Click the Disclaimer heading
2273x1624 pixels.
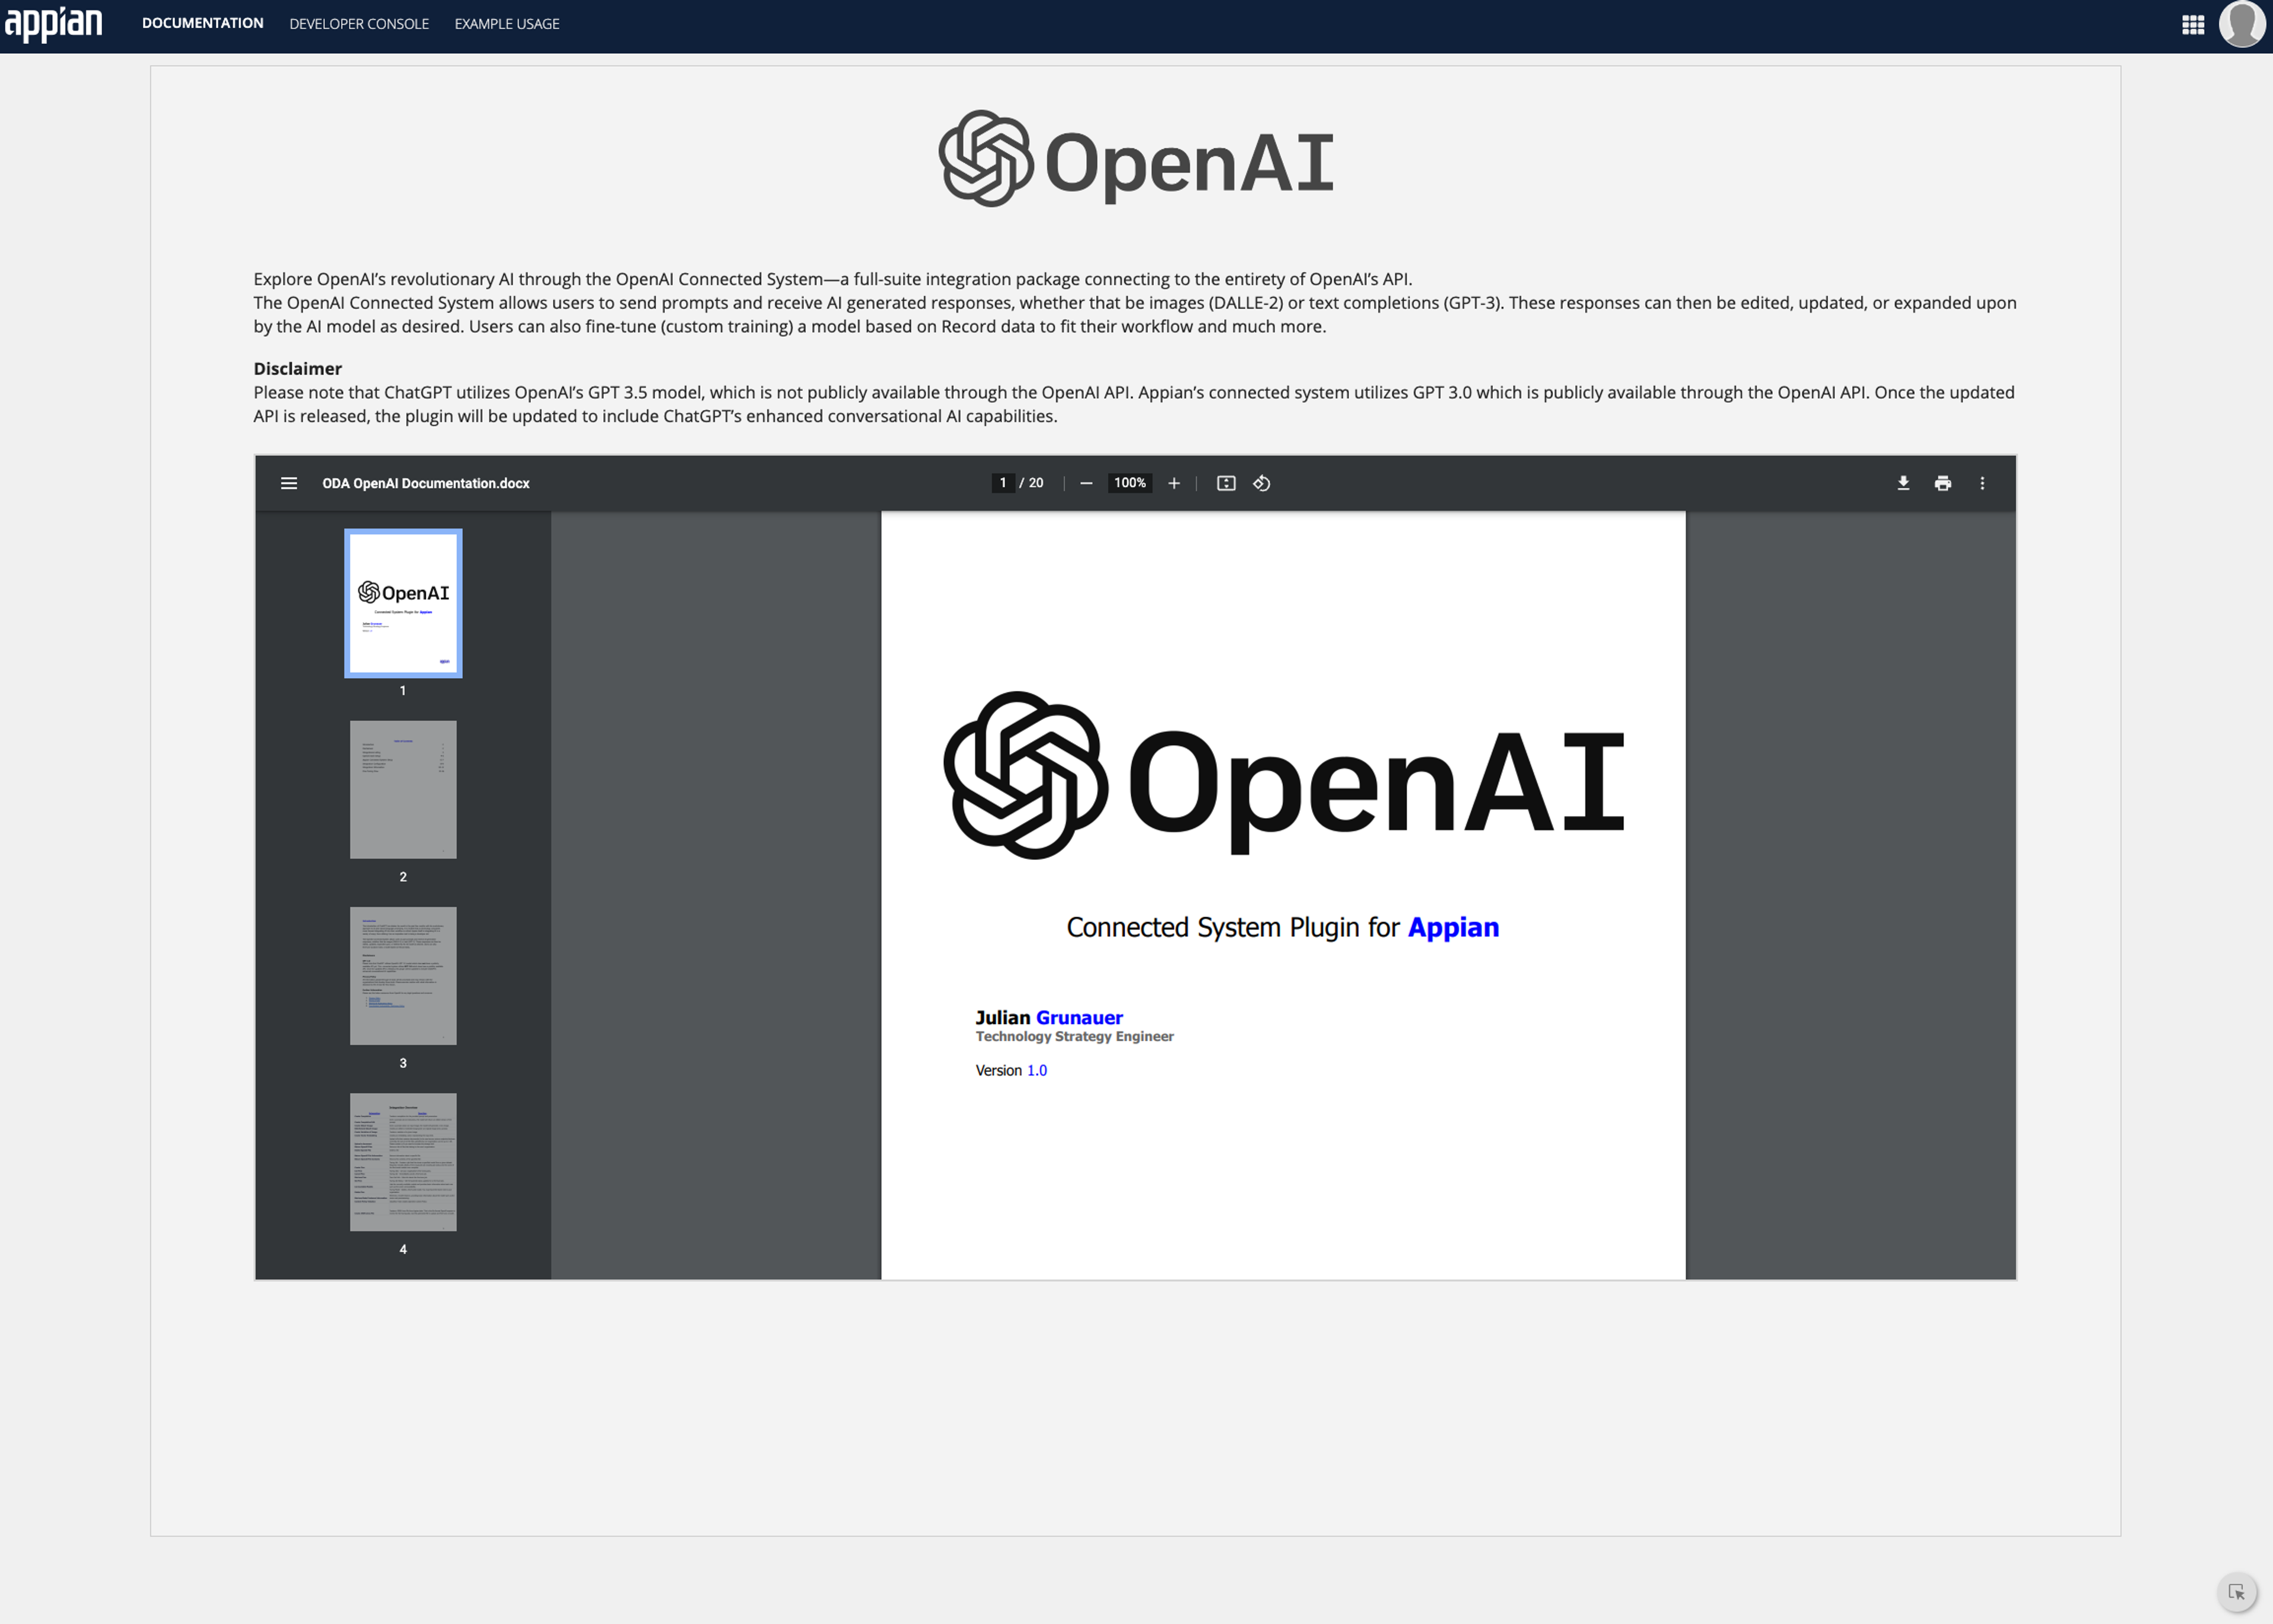(x=297, y=368)
